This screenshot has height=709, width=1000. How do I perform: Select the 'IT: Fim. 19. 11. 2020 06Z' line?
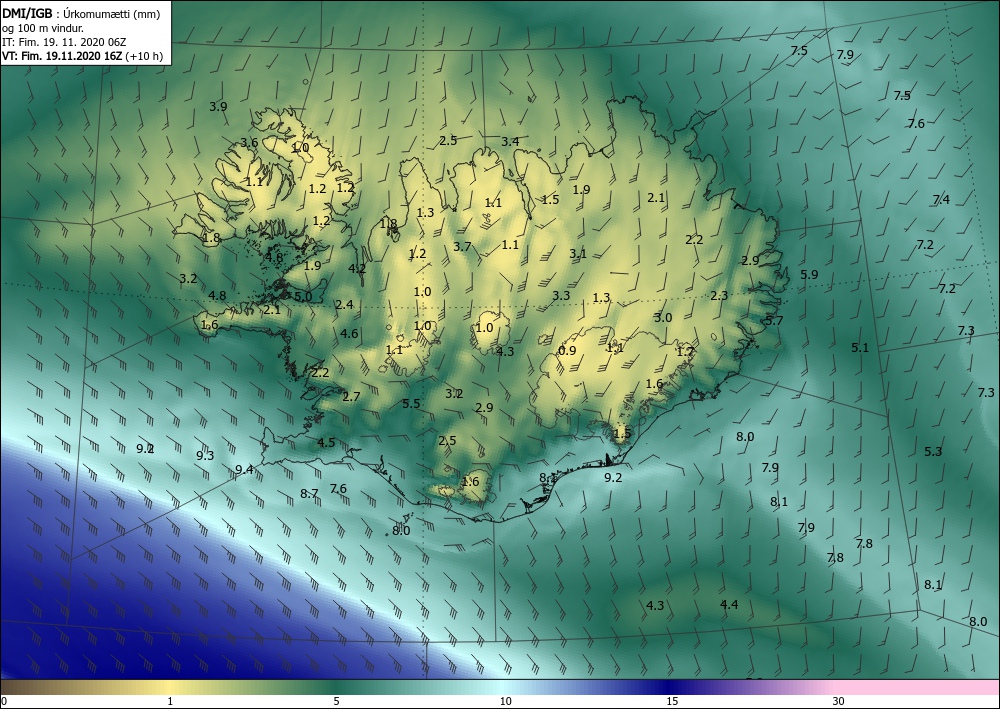tap(64, 42)
